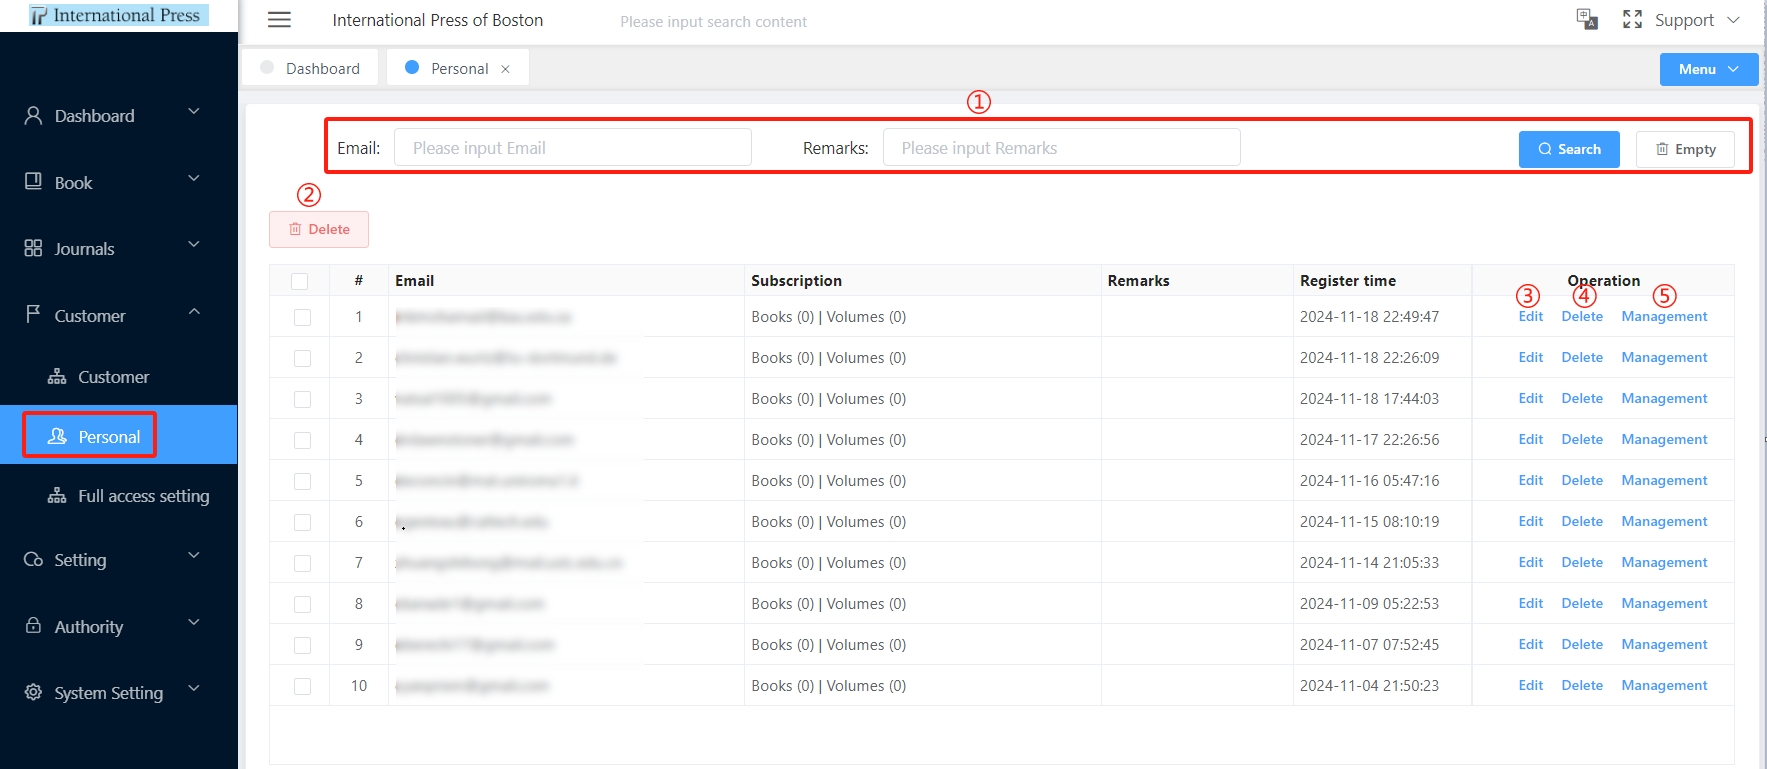This screenshot has width=1767, height=769.
Task: Click the Journals grid icon in sidebar
Action: tap(33, 248)
